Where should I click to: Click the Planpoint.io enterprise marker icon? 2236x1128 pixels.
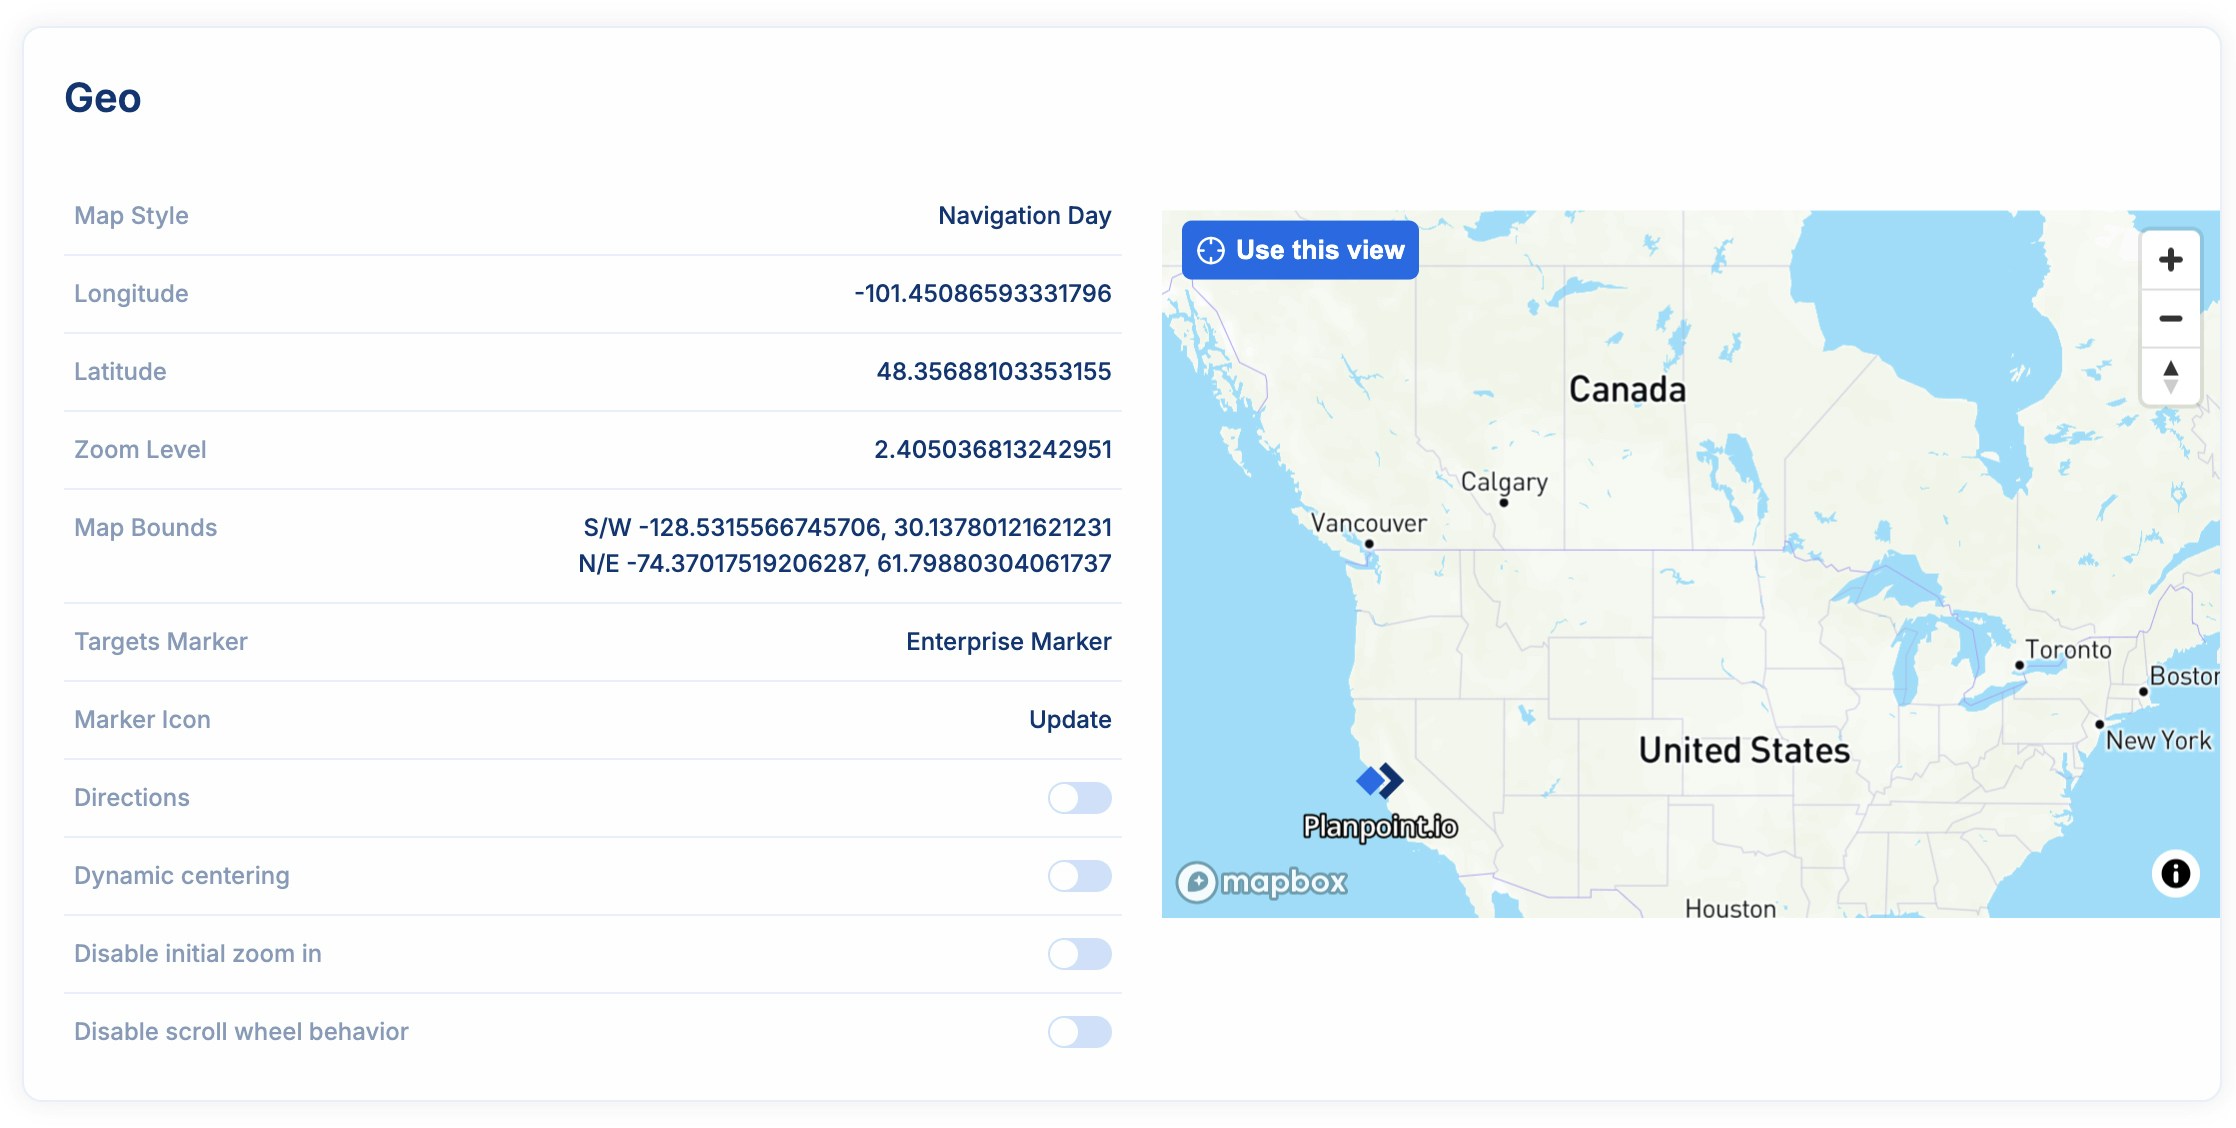[1380, 780]
